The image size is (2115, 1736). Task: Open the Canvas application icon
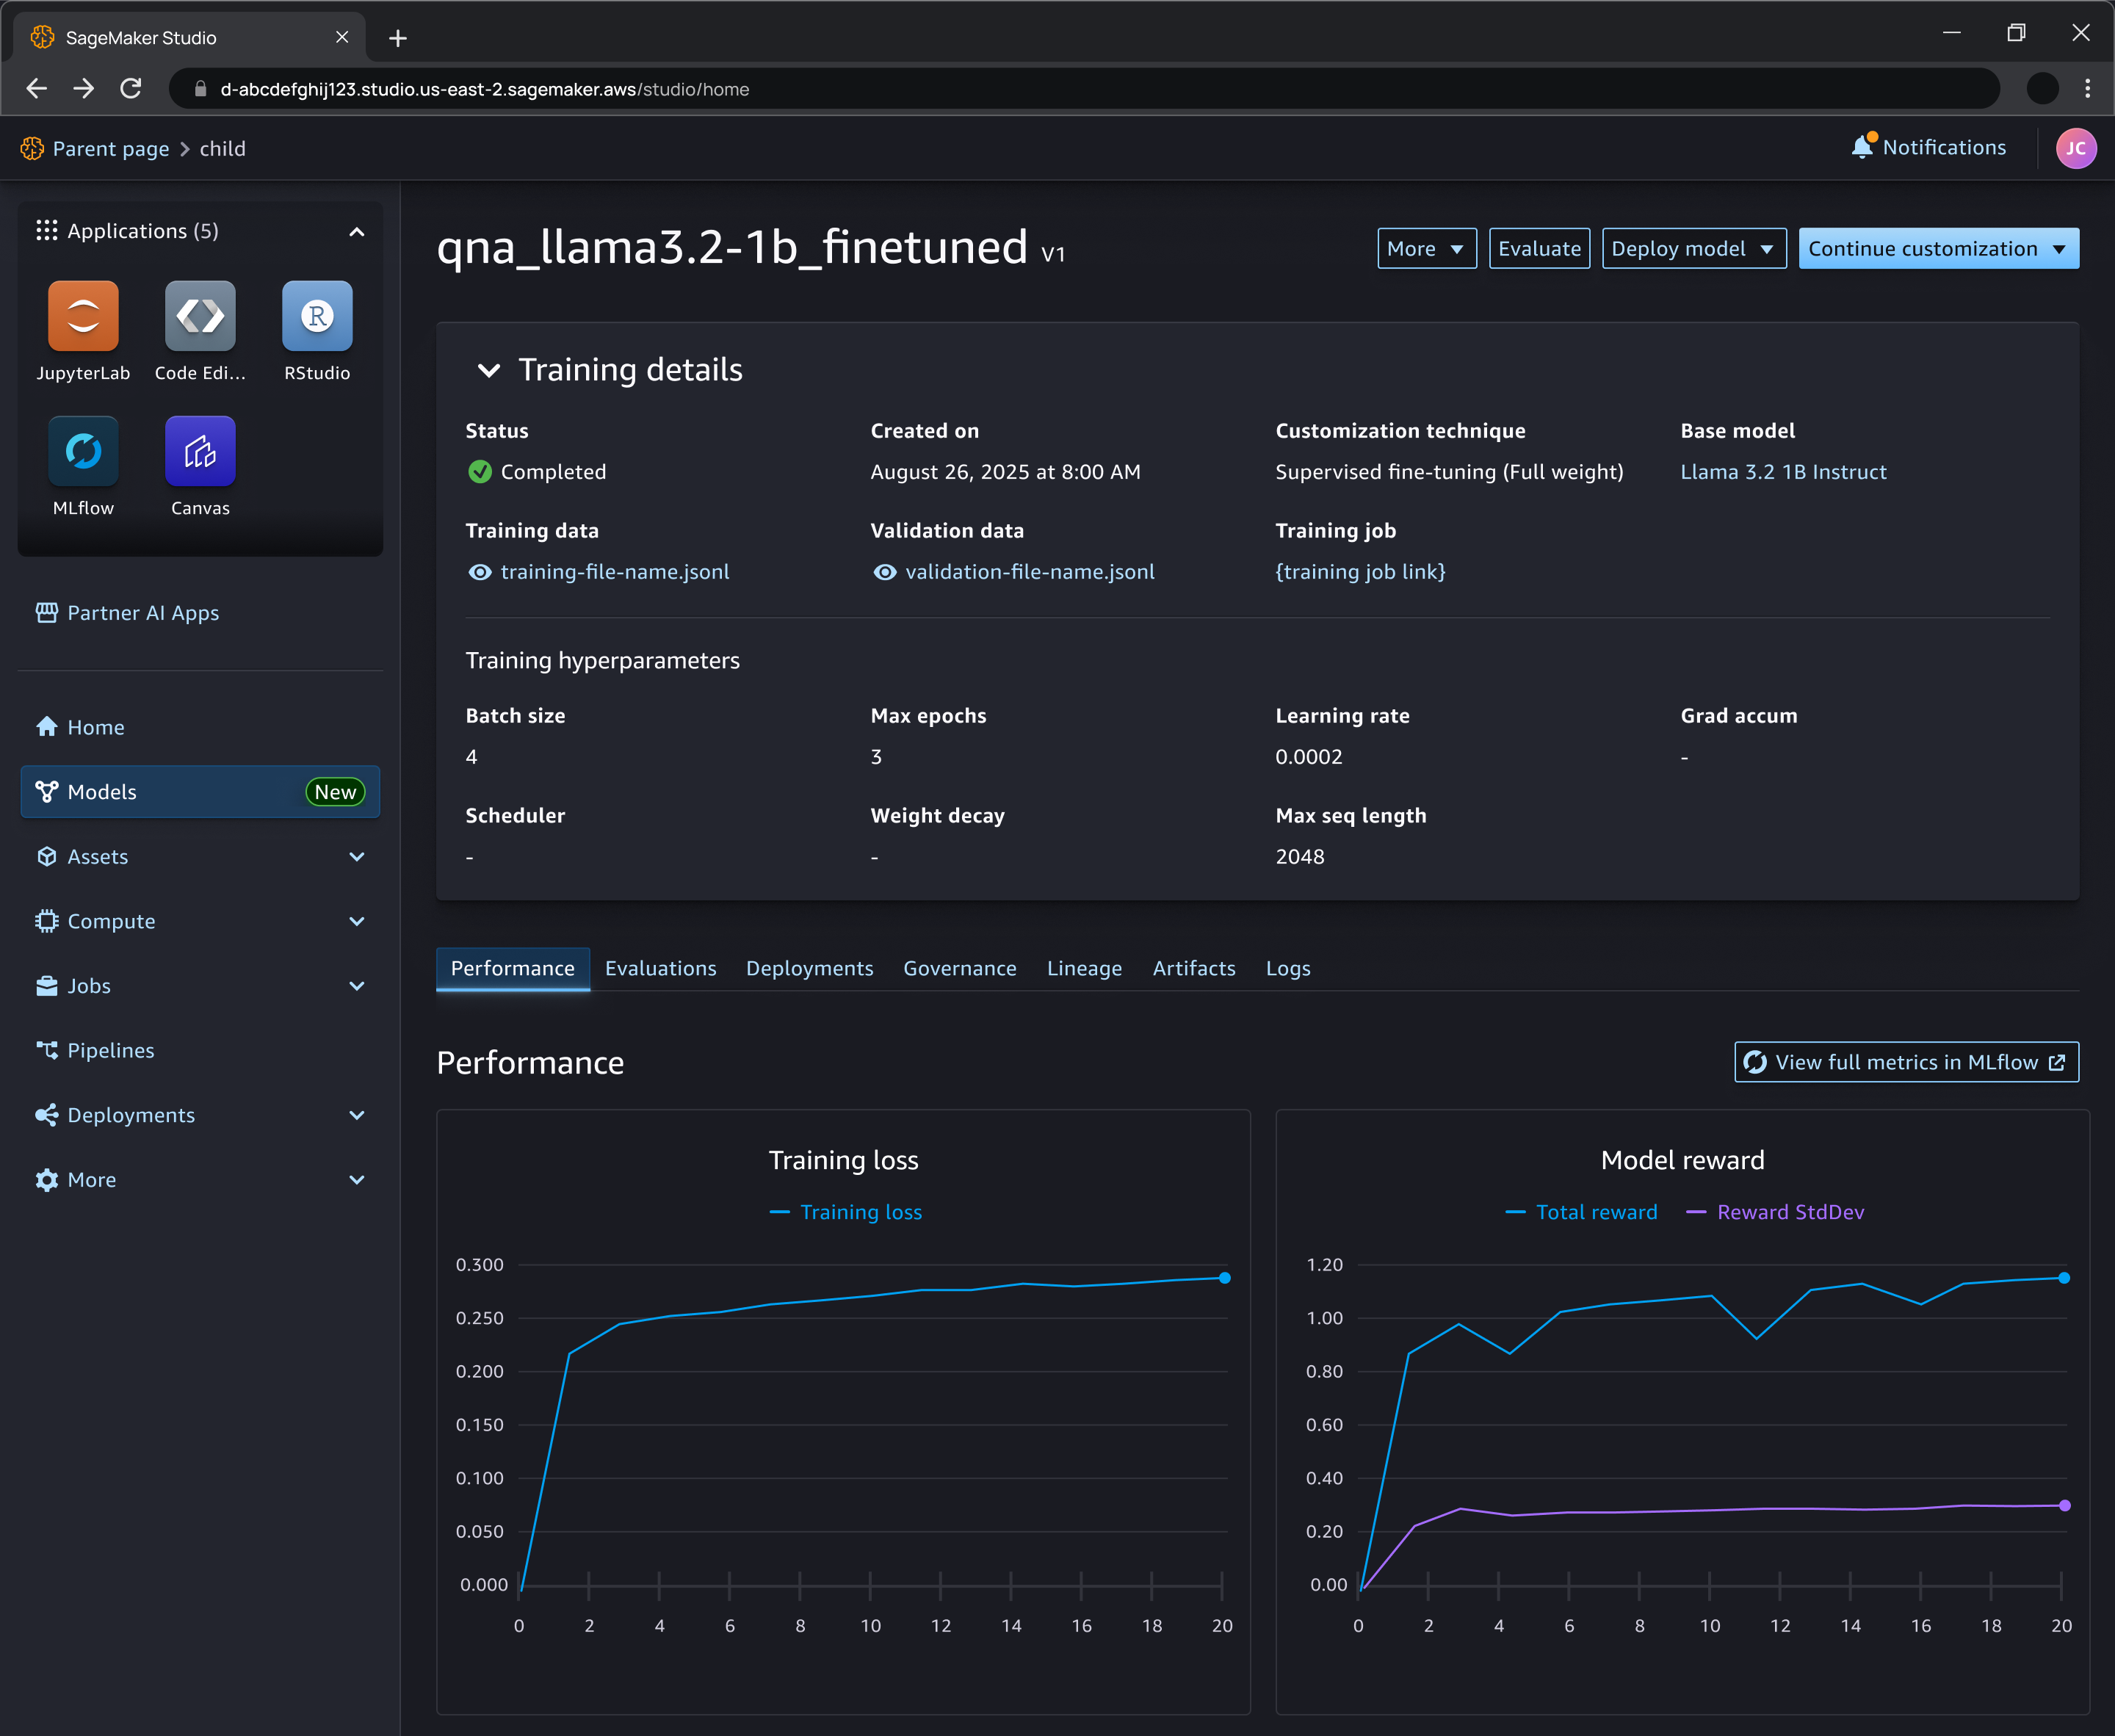[x=200, y=451]
